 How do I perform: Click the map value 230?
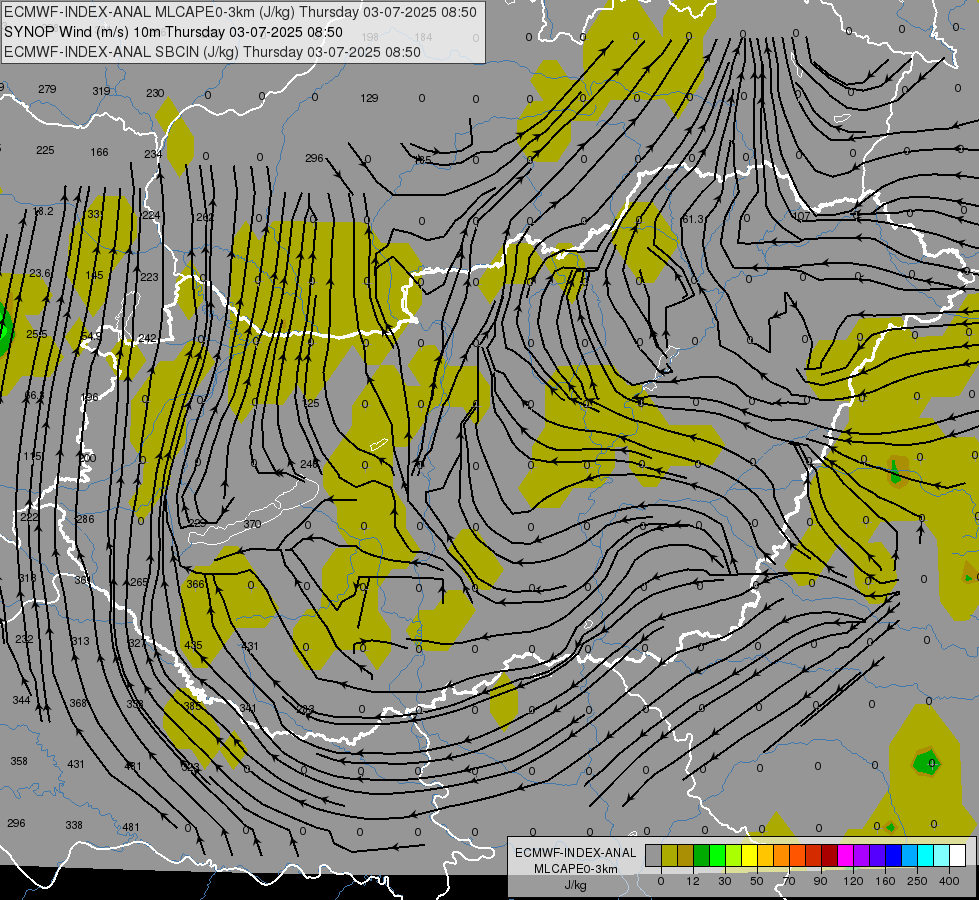[x=155, y=93]
